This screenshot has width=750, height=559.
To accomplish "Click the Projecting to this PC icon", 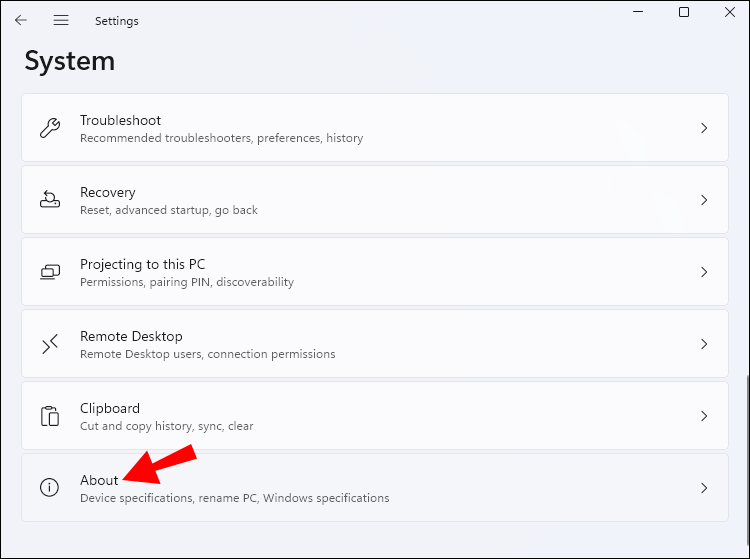I will [x=49, y=272].
